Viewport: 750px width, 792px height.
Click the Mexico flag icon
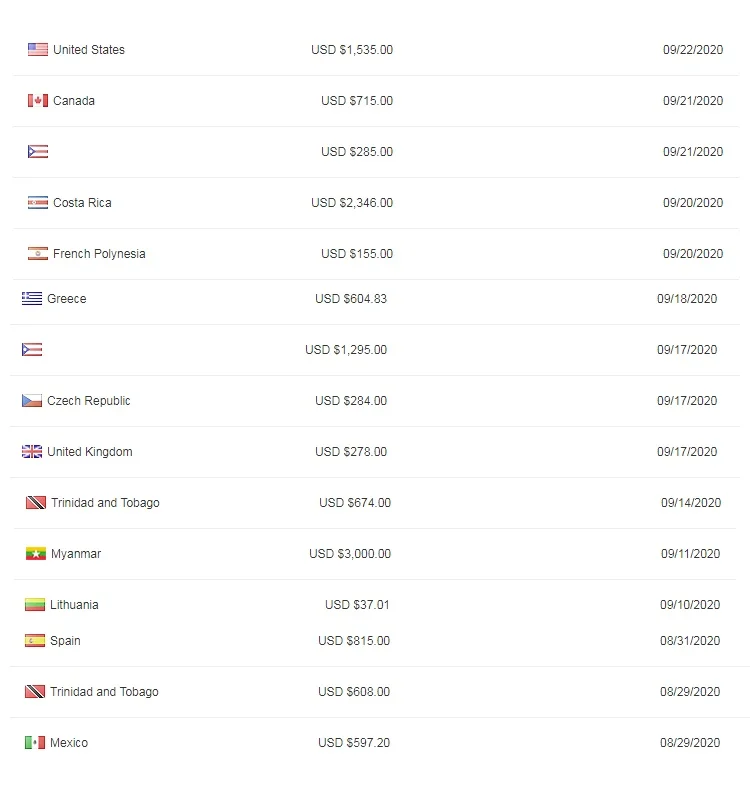click(x=35, y=743)
